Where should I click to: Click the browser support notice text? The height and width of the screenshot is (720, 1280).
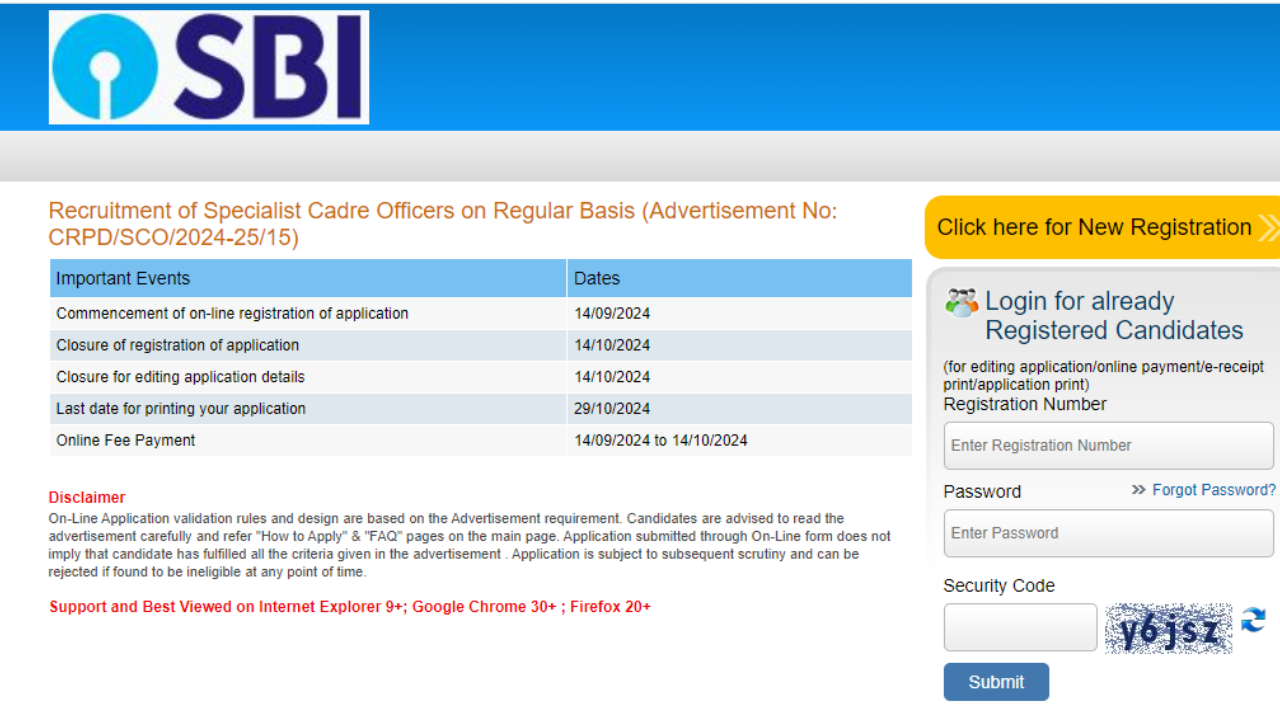click(350, 606)
